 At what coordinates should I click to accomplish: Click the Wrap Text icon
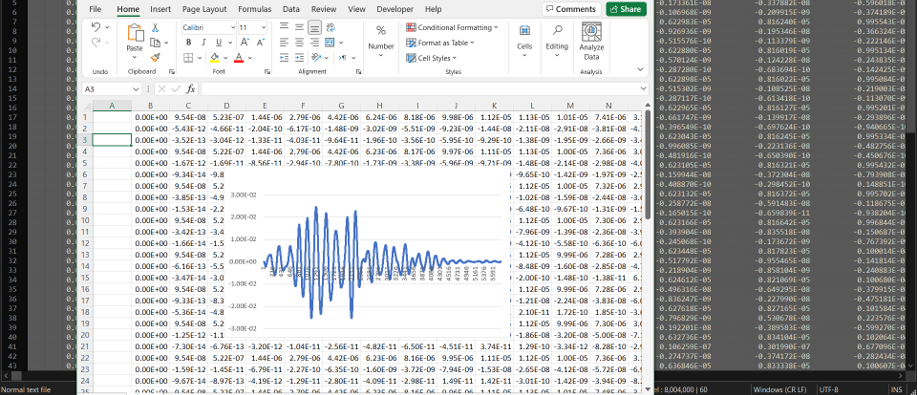[x=330, y=27]
